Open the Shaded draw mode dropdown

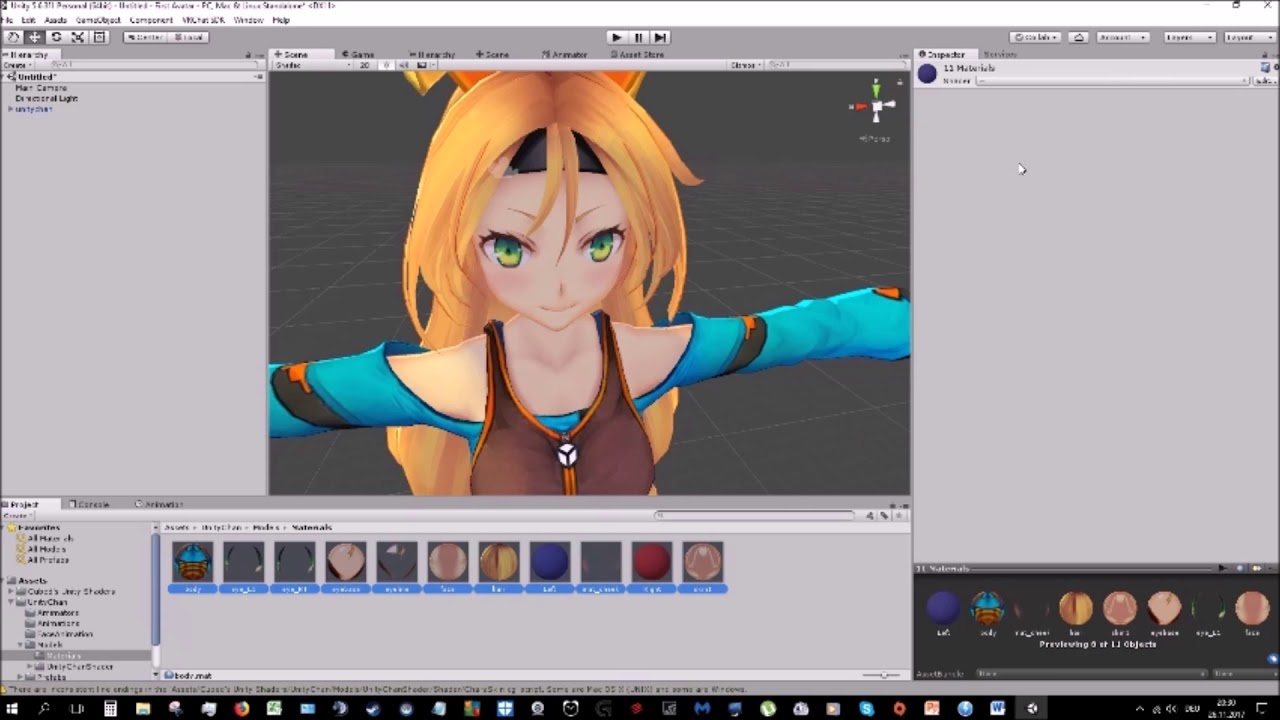[x=313, y=65]
